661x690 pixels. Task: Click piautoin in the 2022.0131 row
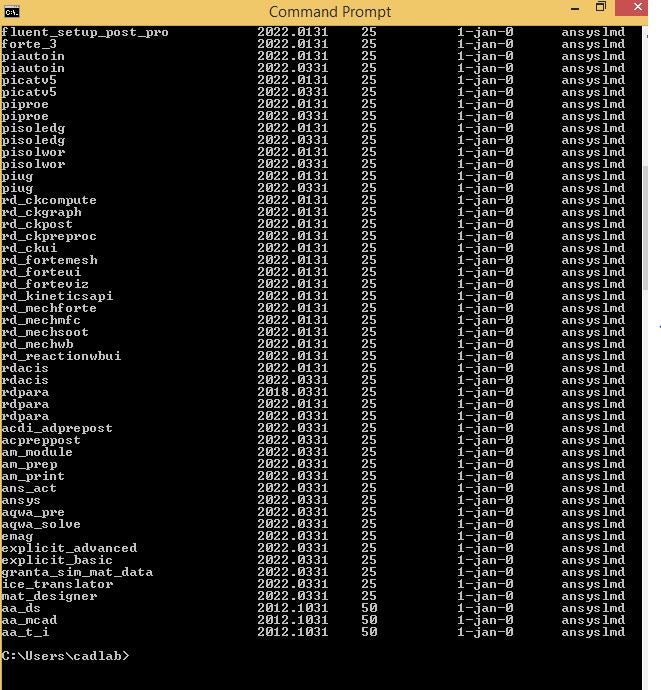pos(33,56)
